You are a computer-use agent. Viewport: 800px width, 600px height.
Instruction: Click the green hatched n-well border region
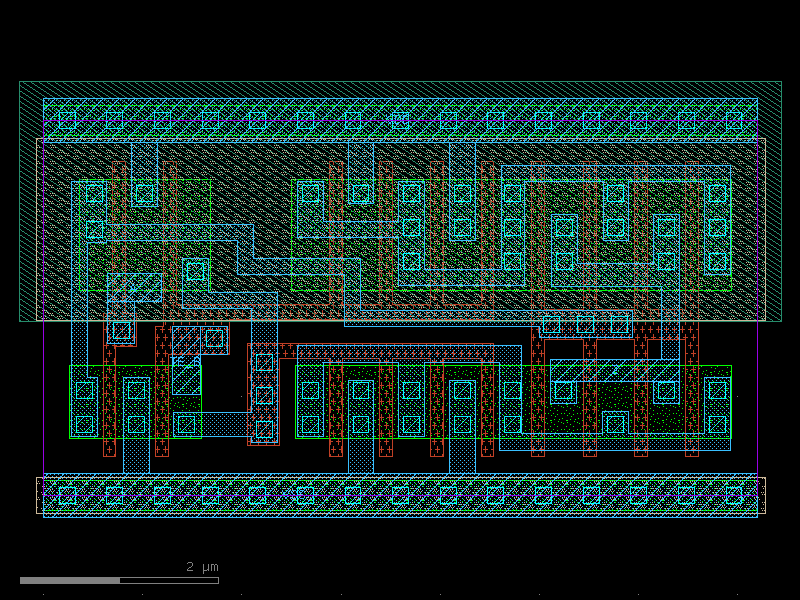click(401, 202)
